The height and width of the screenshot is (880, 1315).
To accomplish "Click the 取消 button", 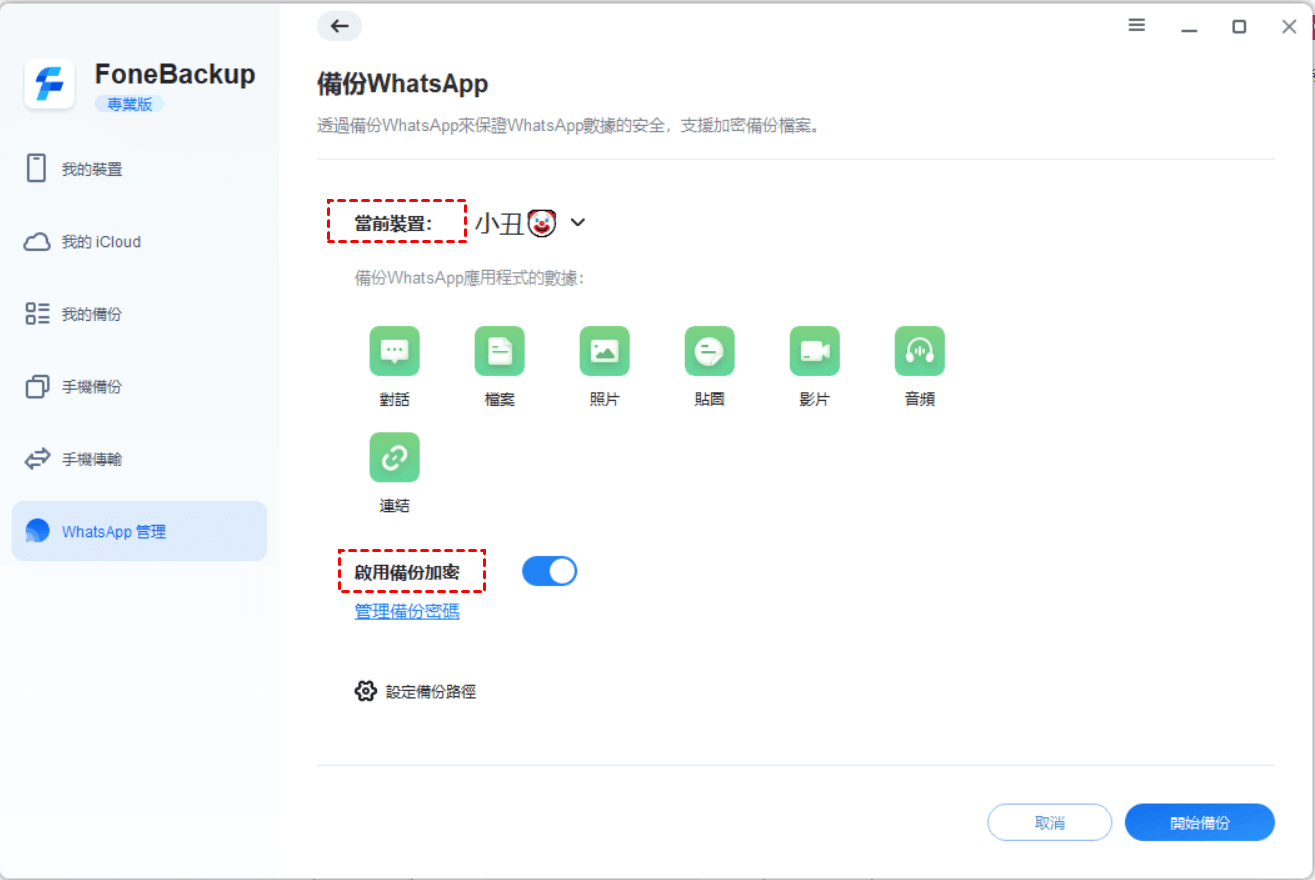I will (x=1050, y=823).
